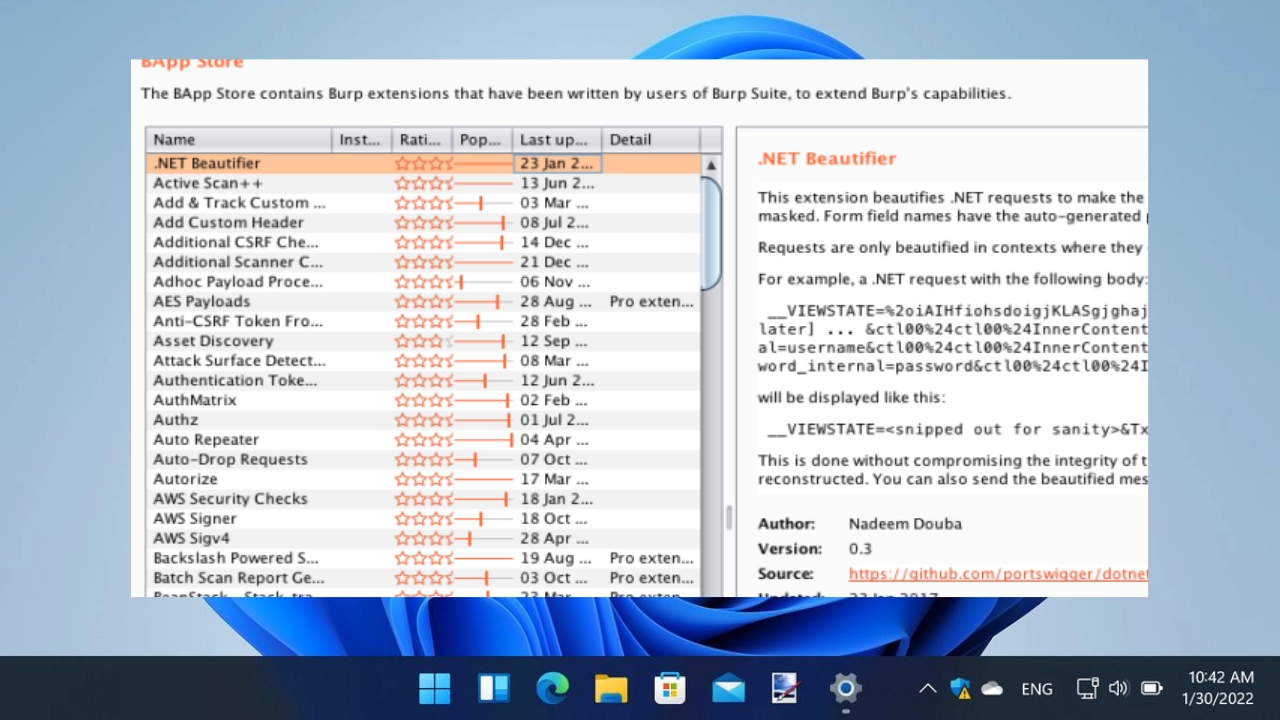Select the AuthMatrix extension

point(423,400)
